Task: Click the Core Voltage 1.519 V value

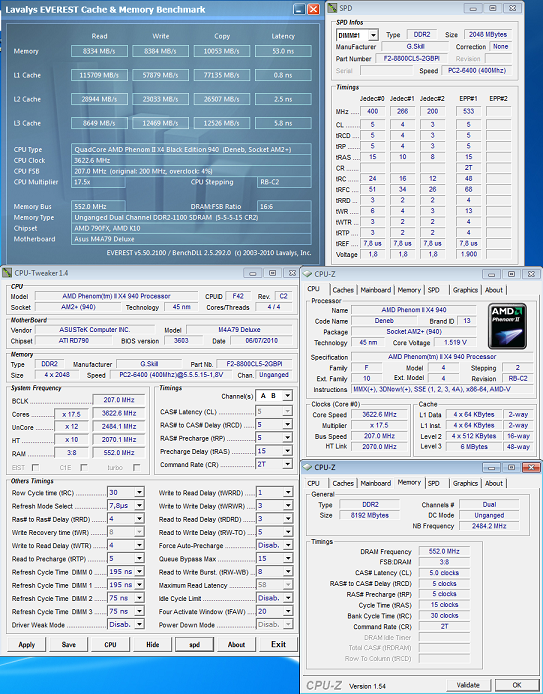Action: [455, 342]
